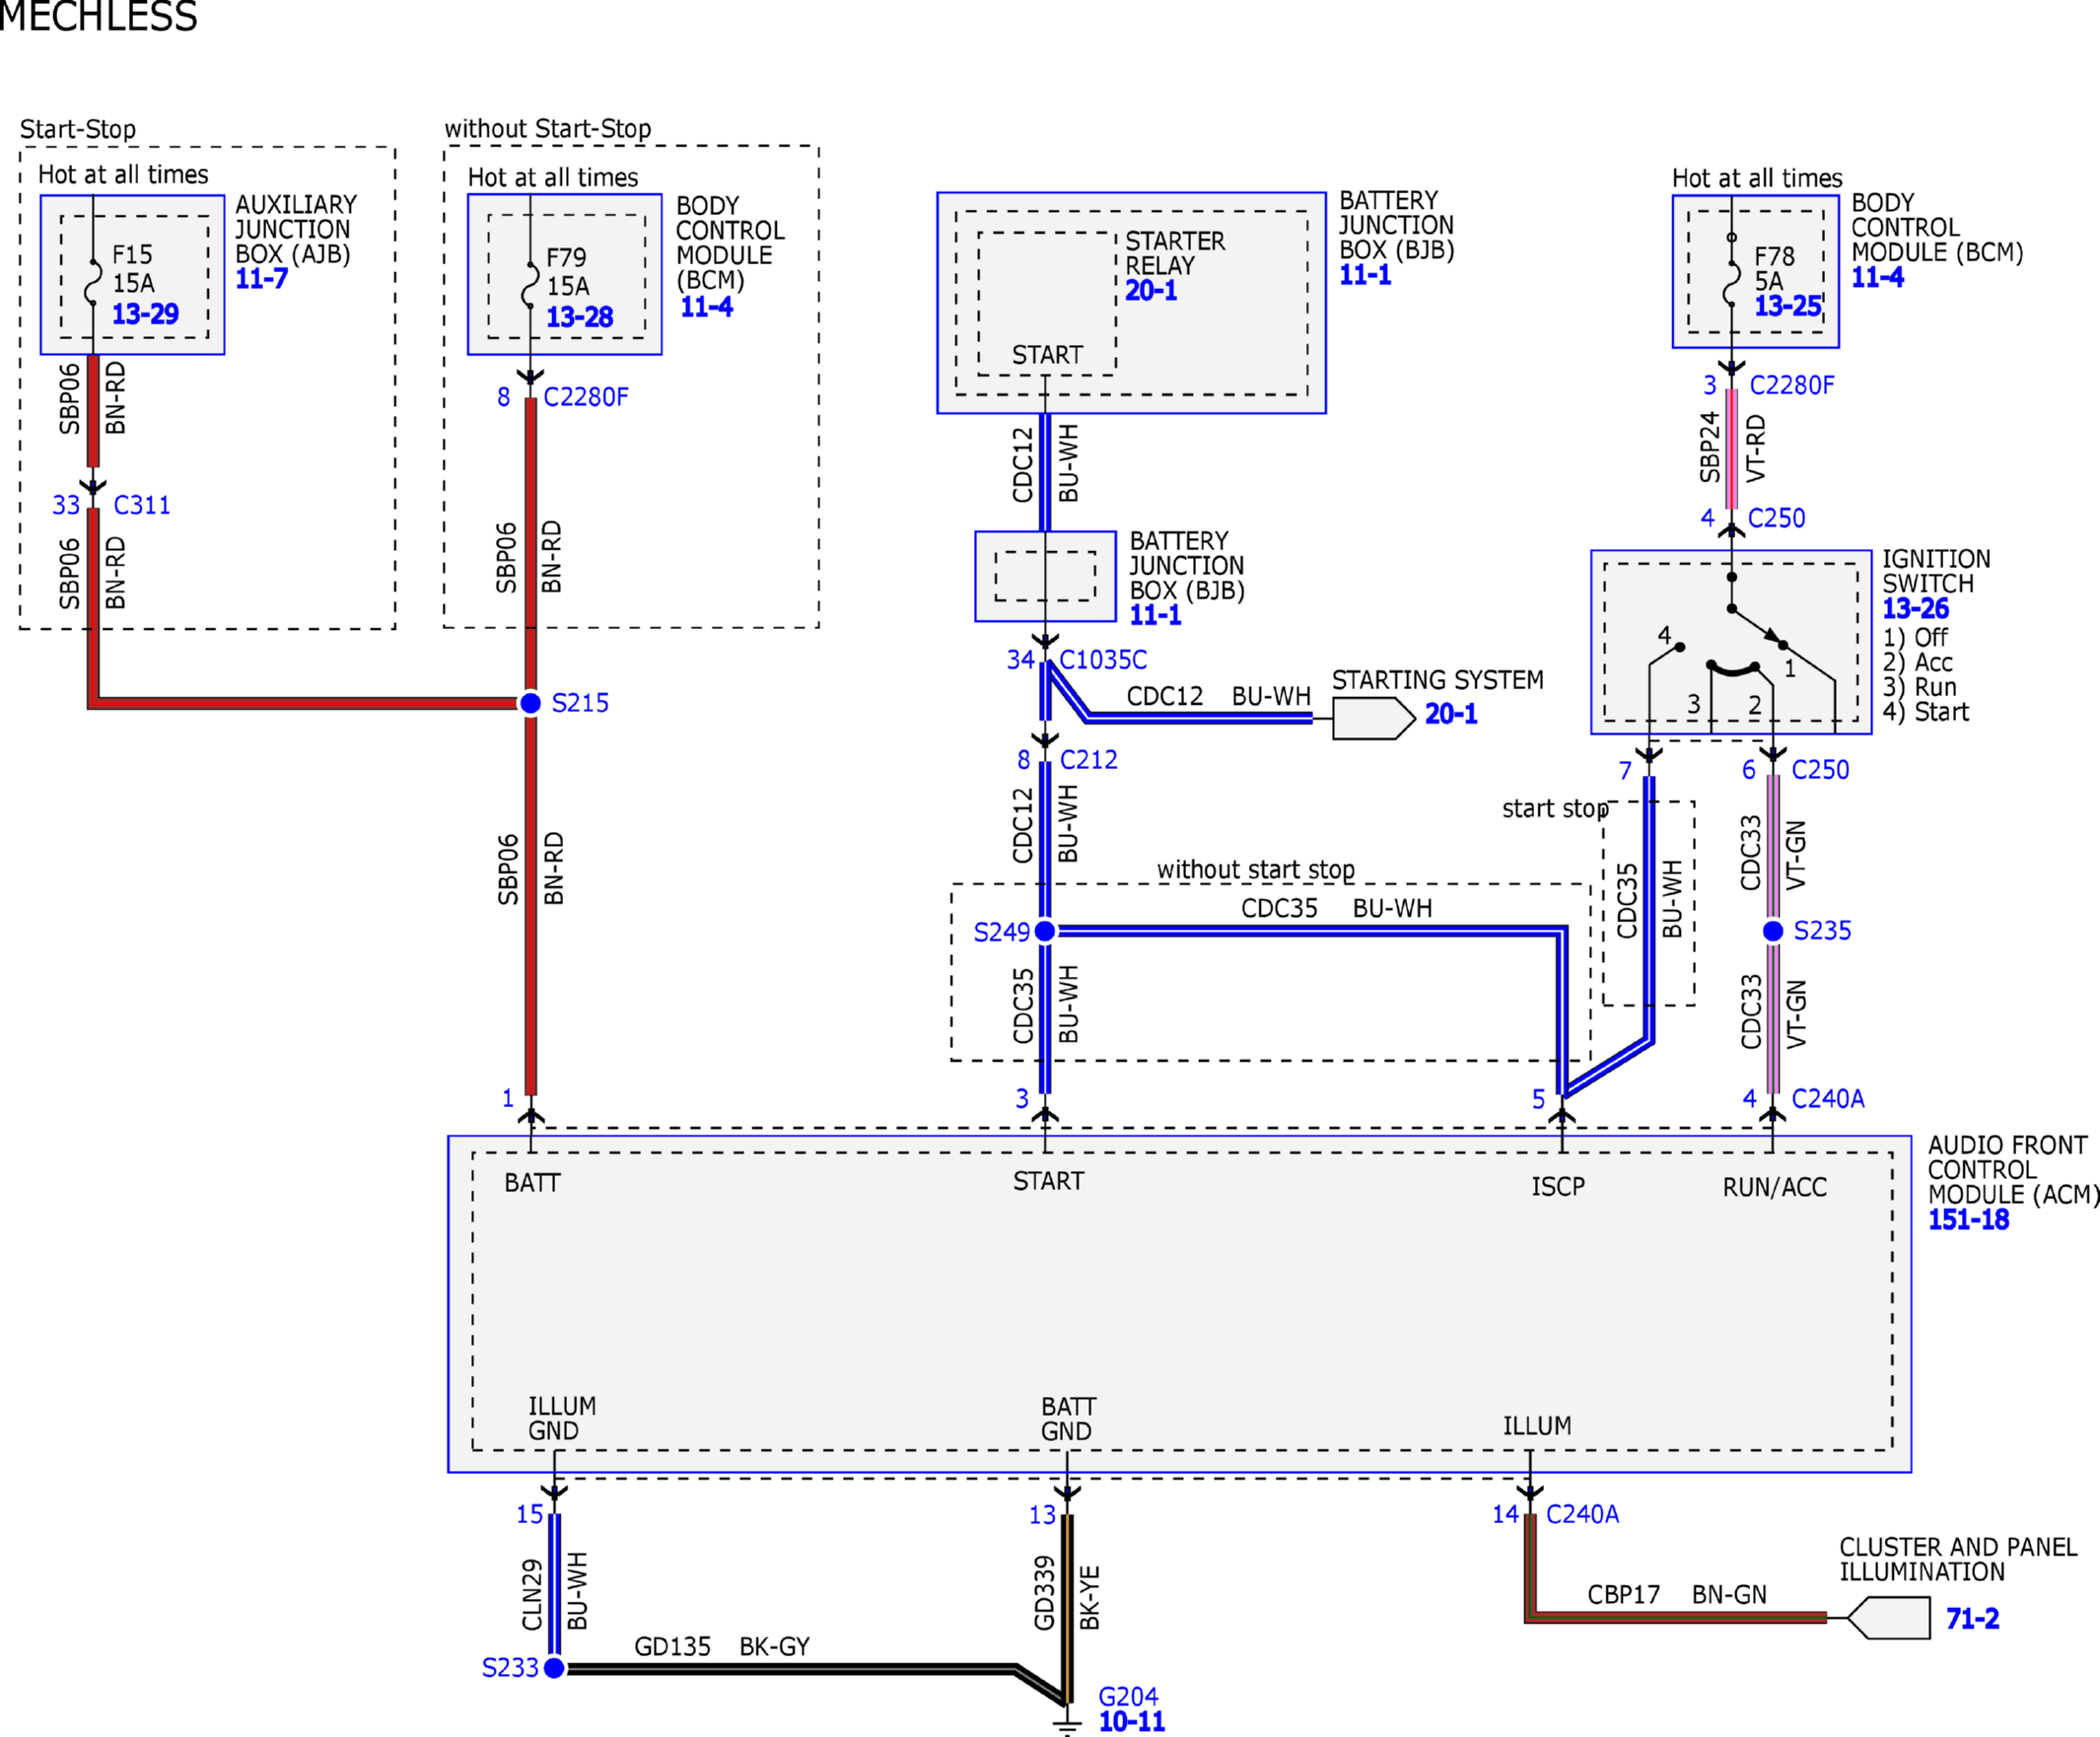
Task: Open the 13-26 Ignition Switch reference
Action: [1915, 608]
